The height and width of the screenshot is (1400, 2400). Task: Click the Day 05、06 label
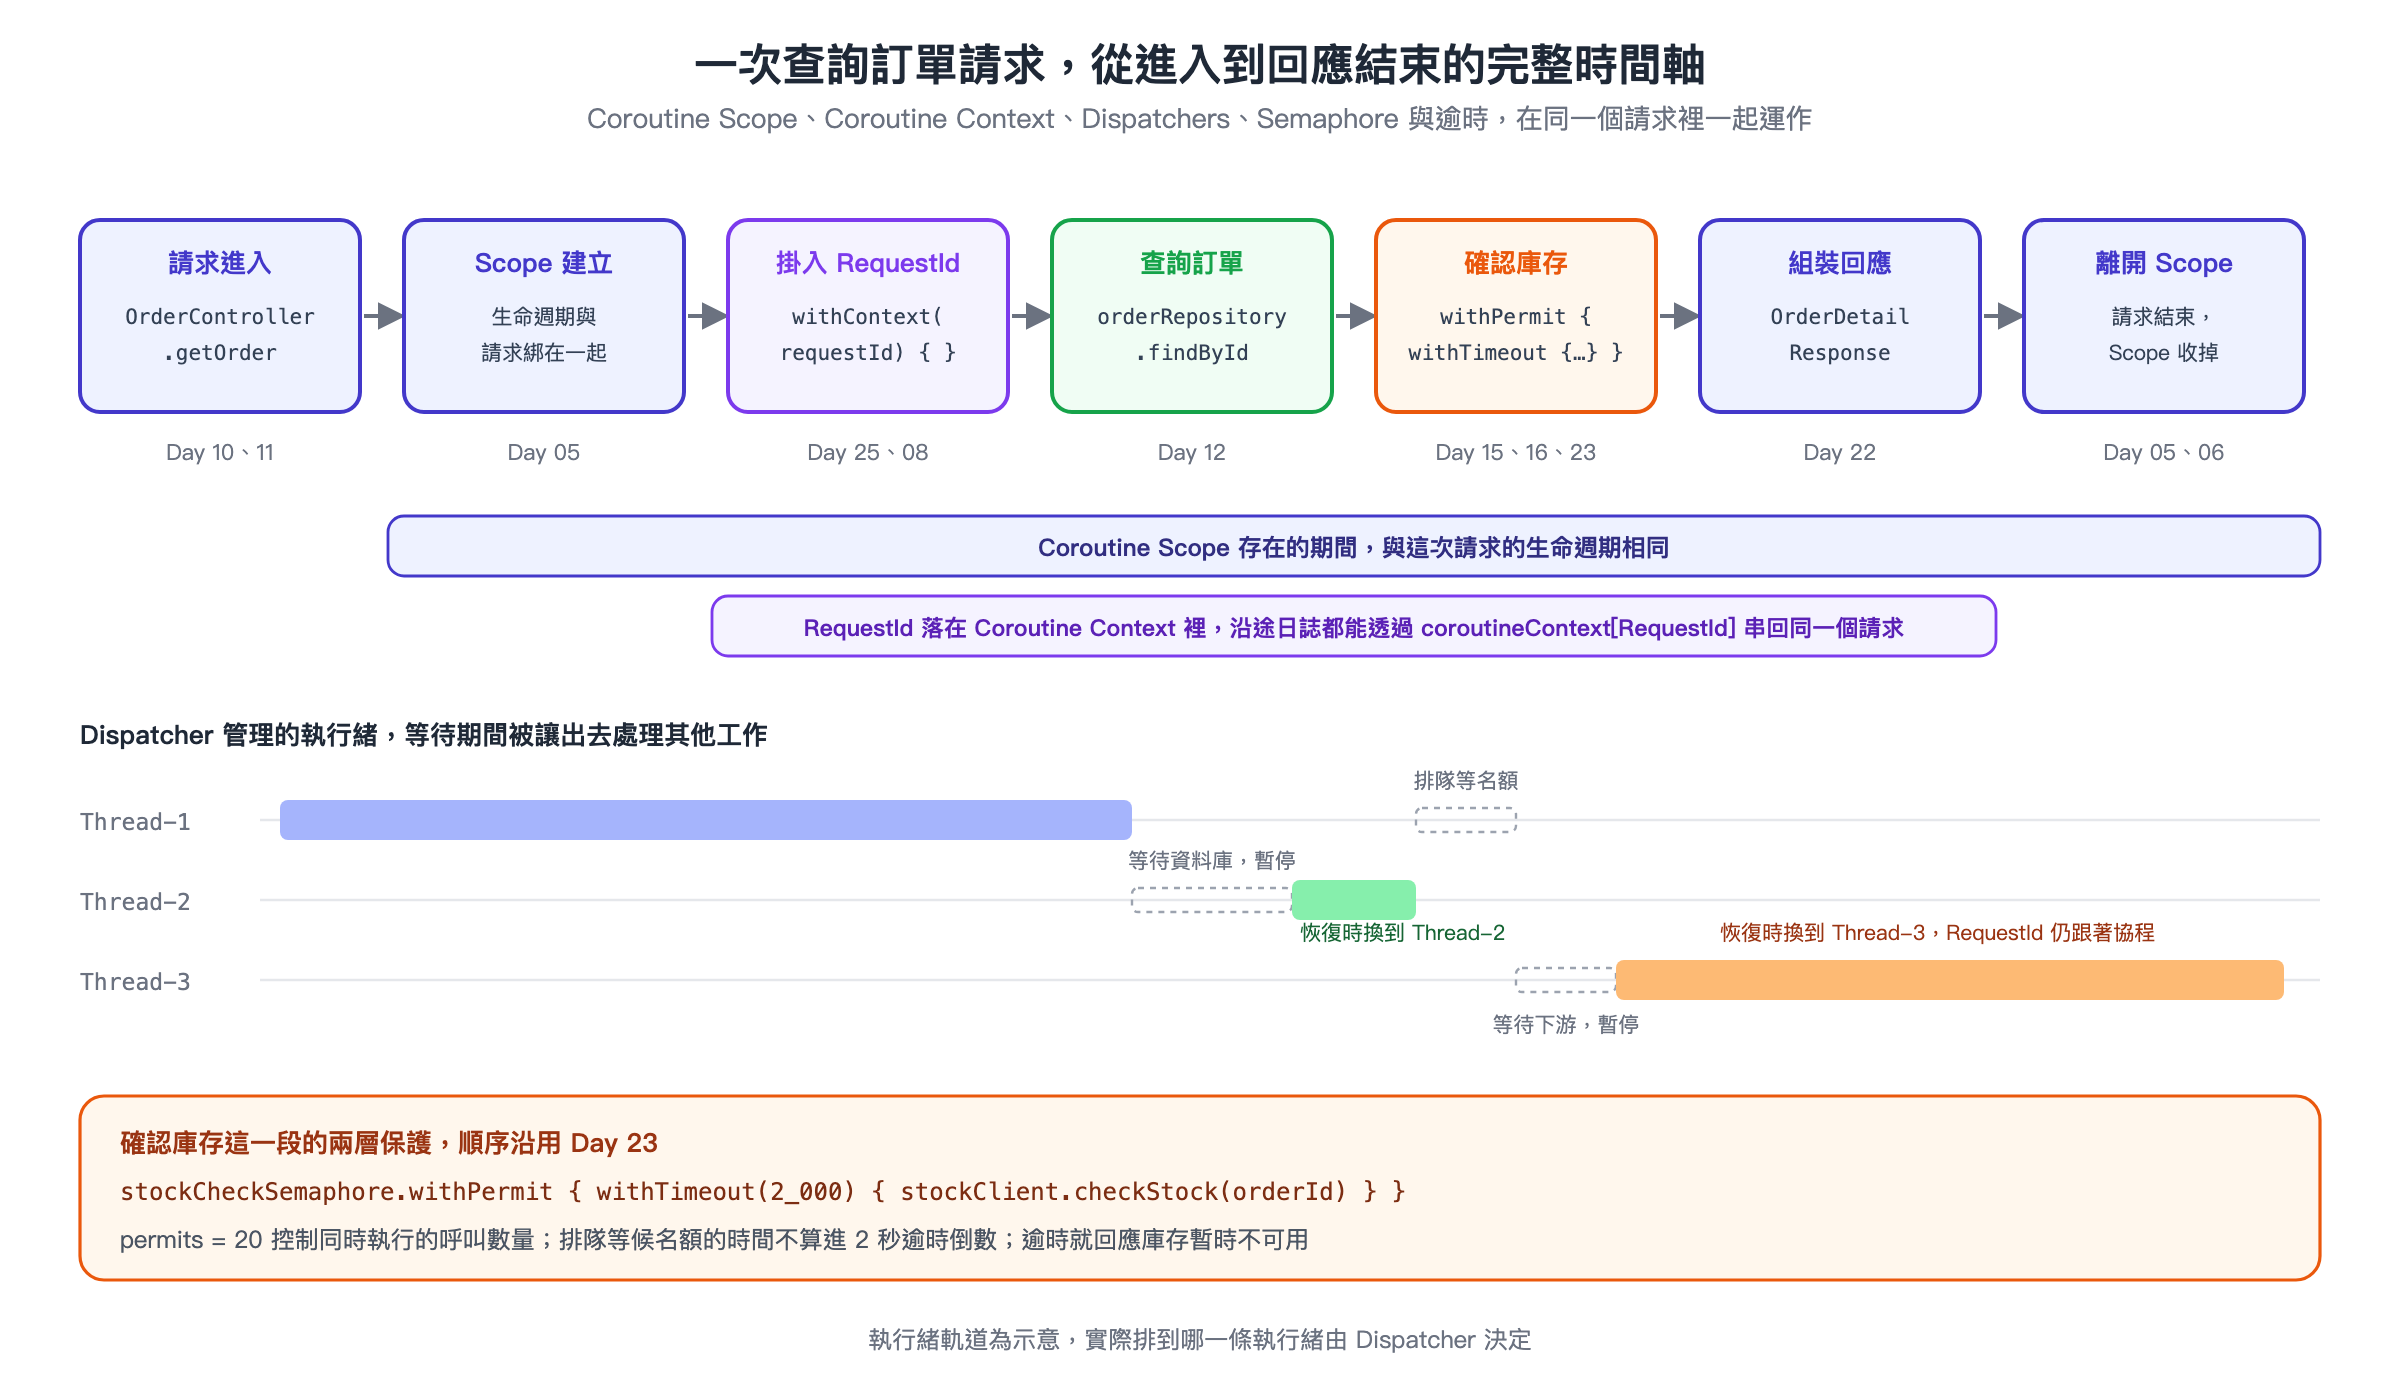2164,452
